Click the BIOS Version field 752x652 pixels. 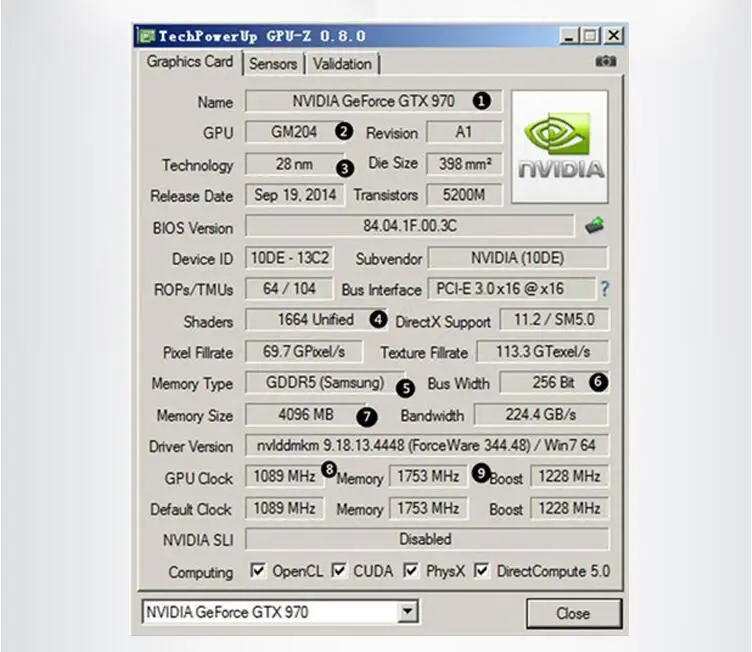(410, 226)
